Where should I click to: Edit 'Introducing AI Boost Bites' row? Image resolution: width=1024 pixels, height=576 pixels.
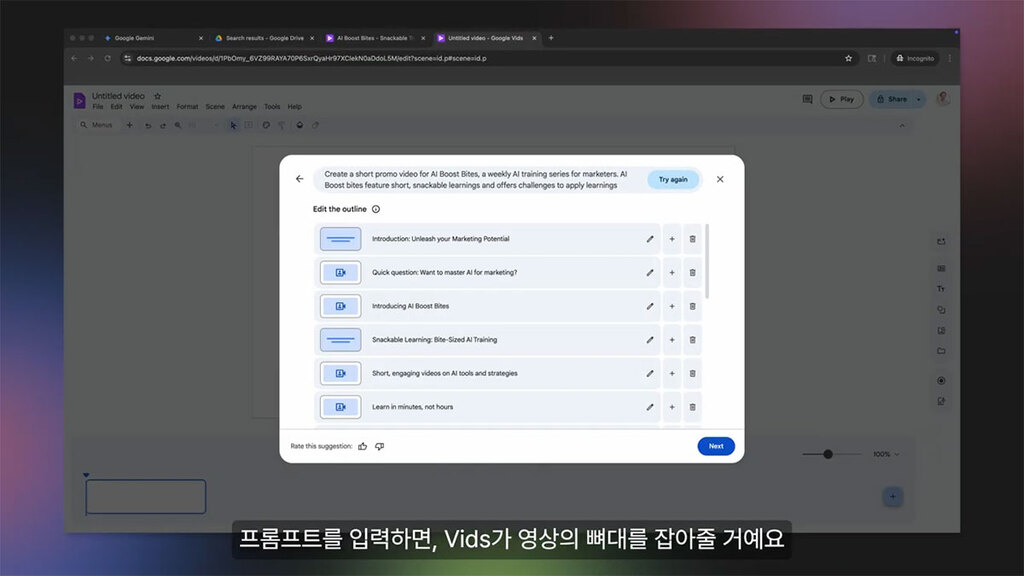(x=650, y=306)
